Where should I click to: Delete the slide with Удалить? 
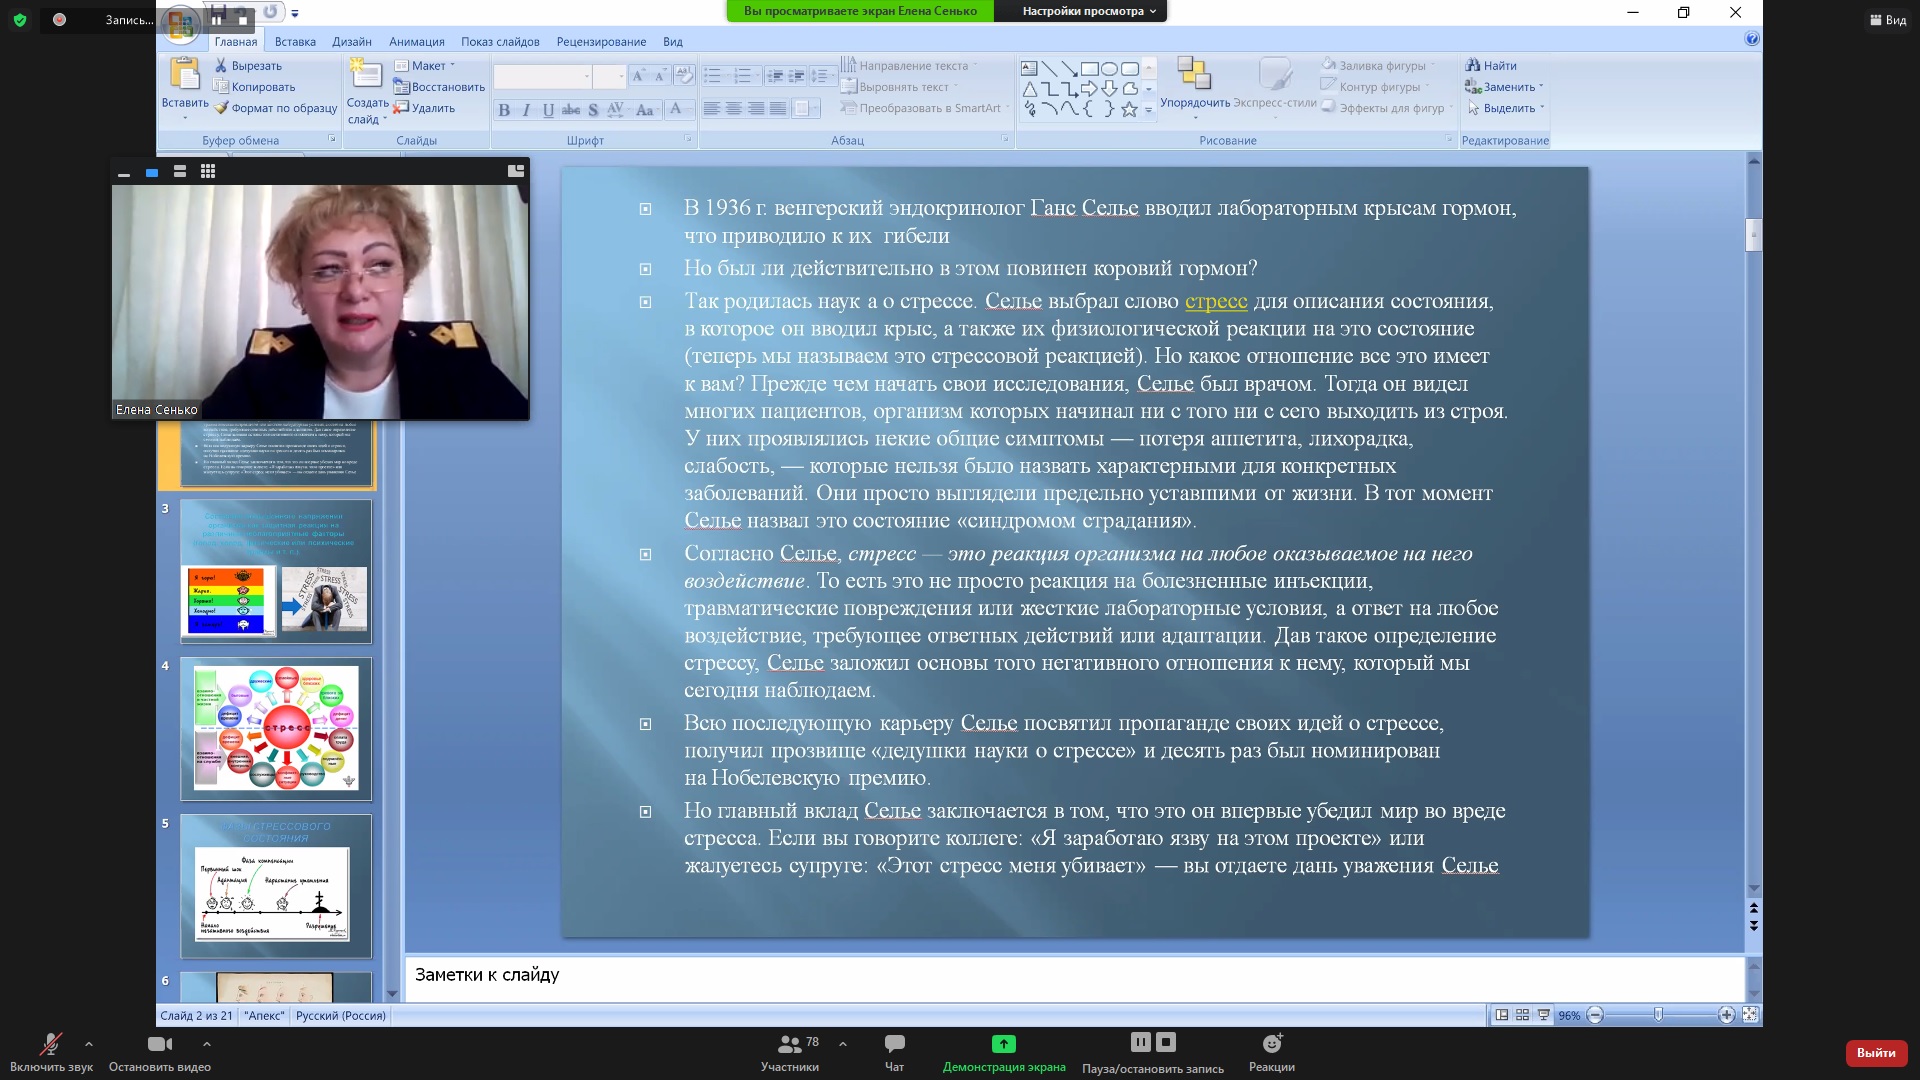point(425,108)
